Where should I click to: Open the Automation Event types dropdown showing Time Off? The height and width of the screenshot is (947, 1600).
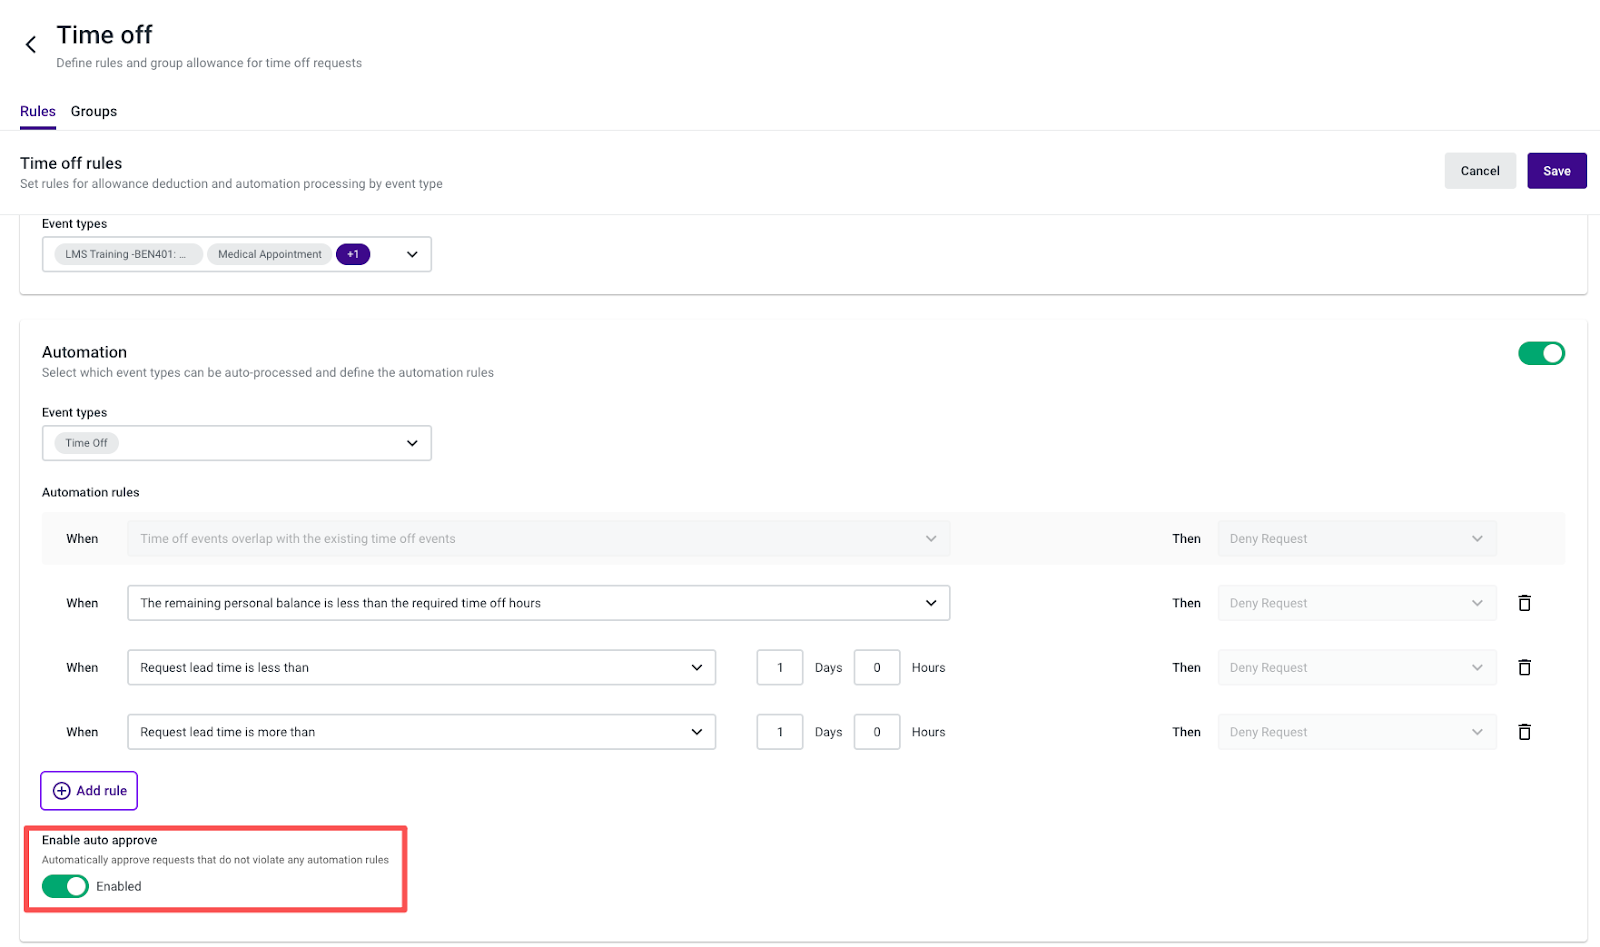coord(237,443)
